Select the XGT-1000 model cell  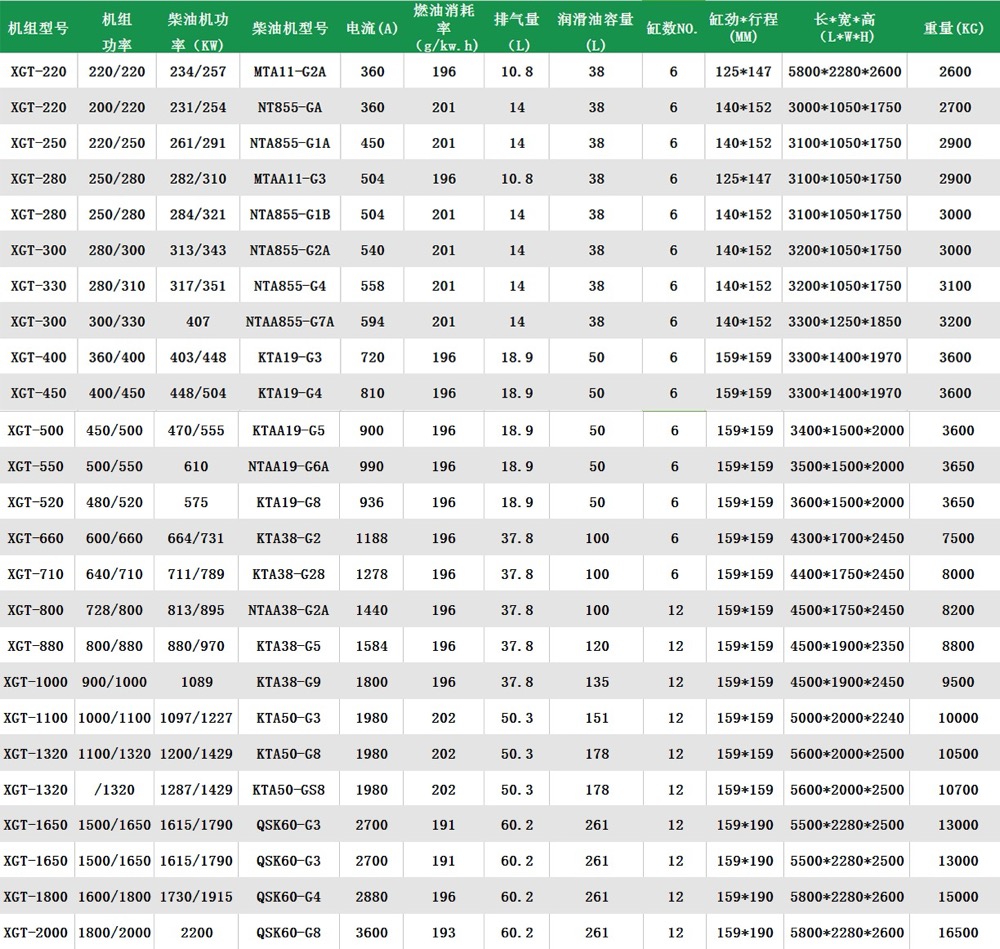[x=36, y=682]
